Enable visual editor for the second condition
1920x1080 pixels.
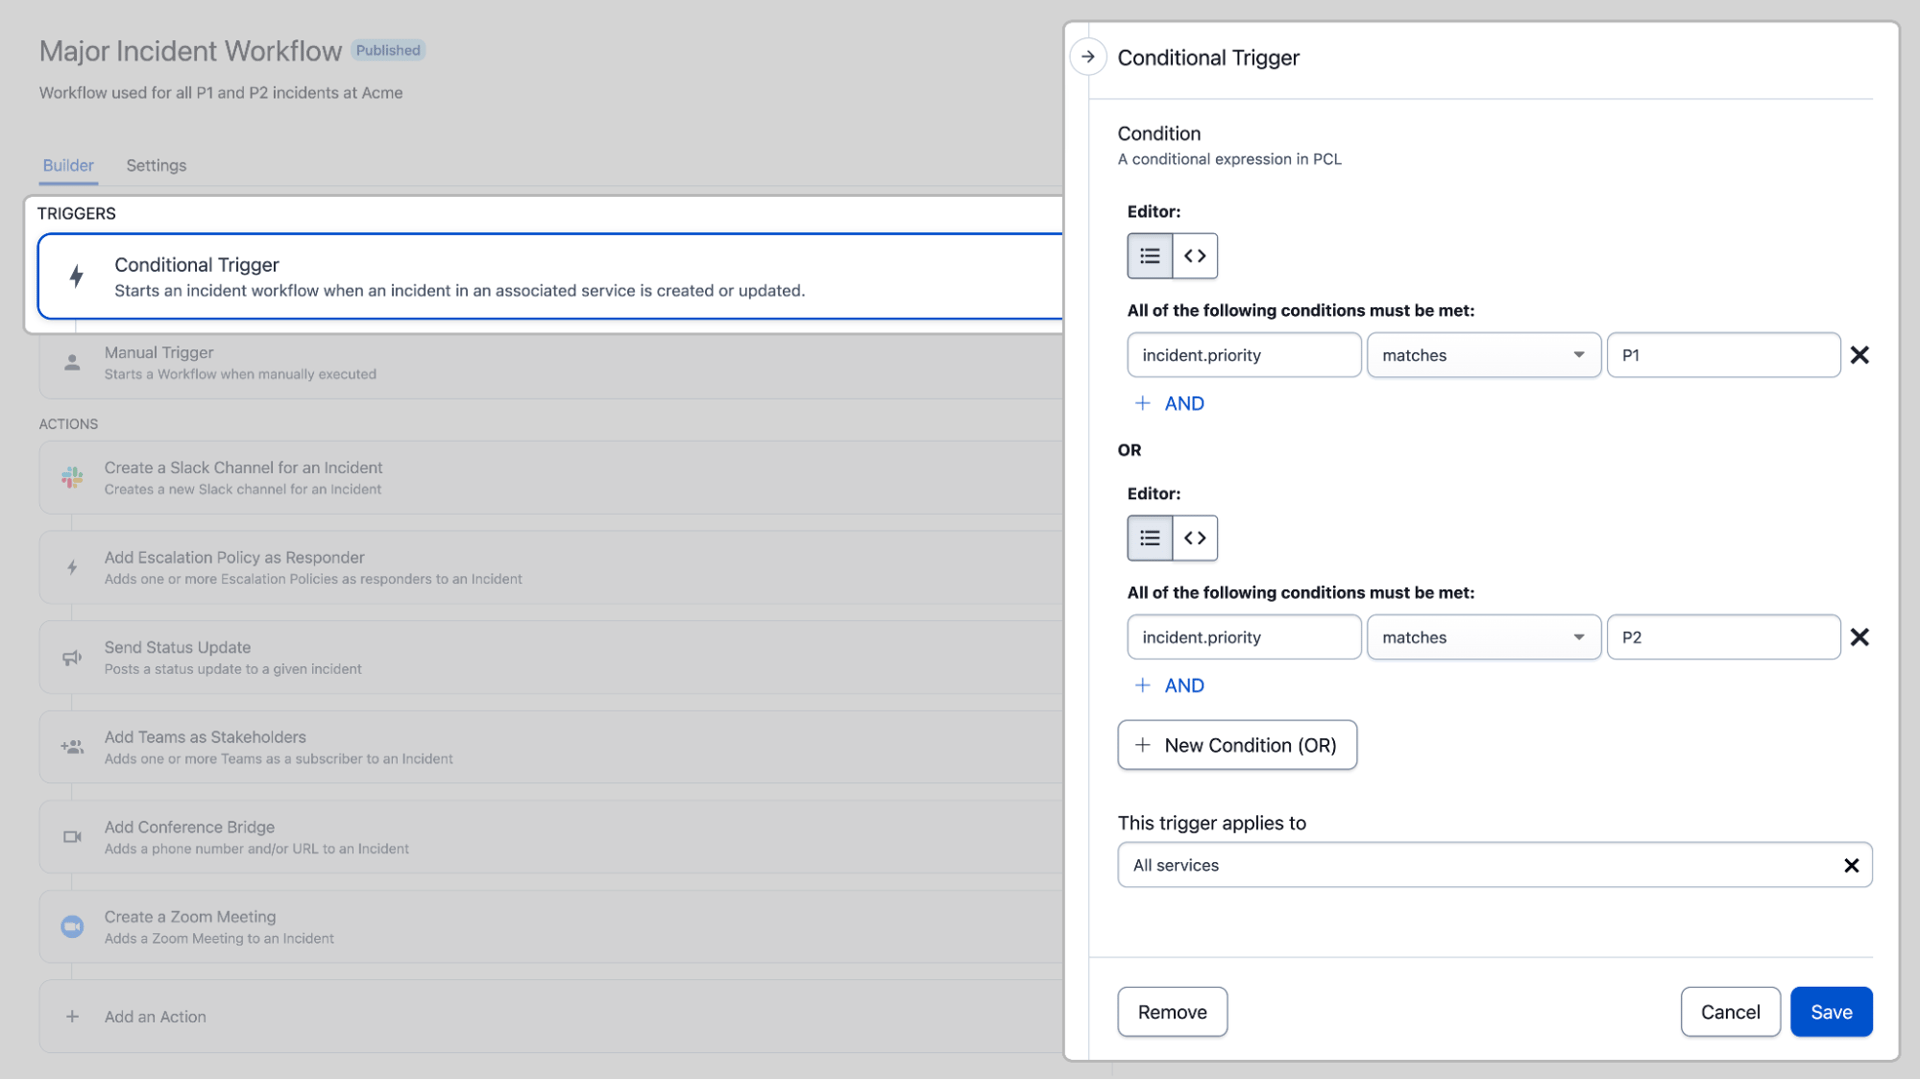pos(1149,538)
